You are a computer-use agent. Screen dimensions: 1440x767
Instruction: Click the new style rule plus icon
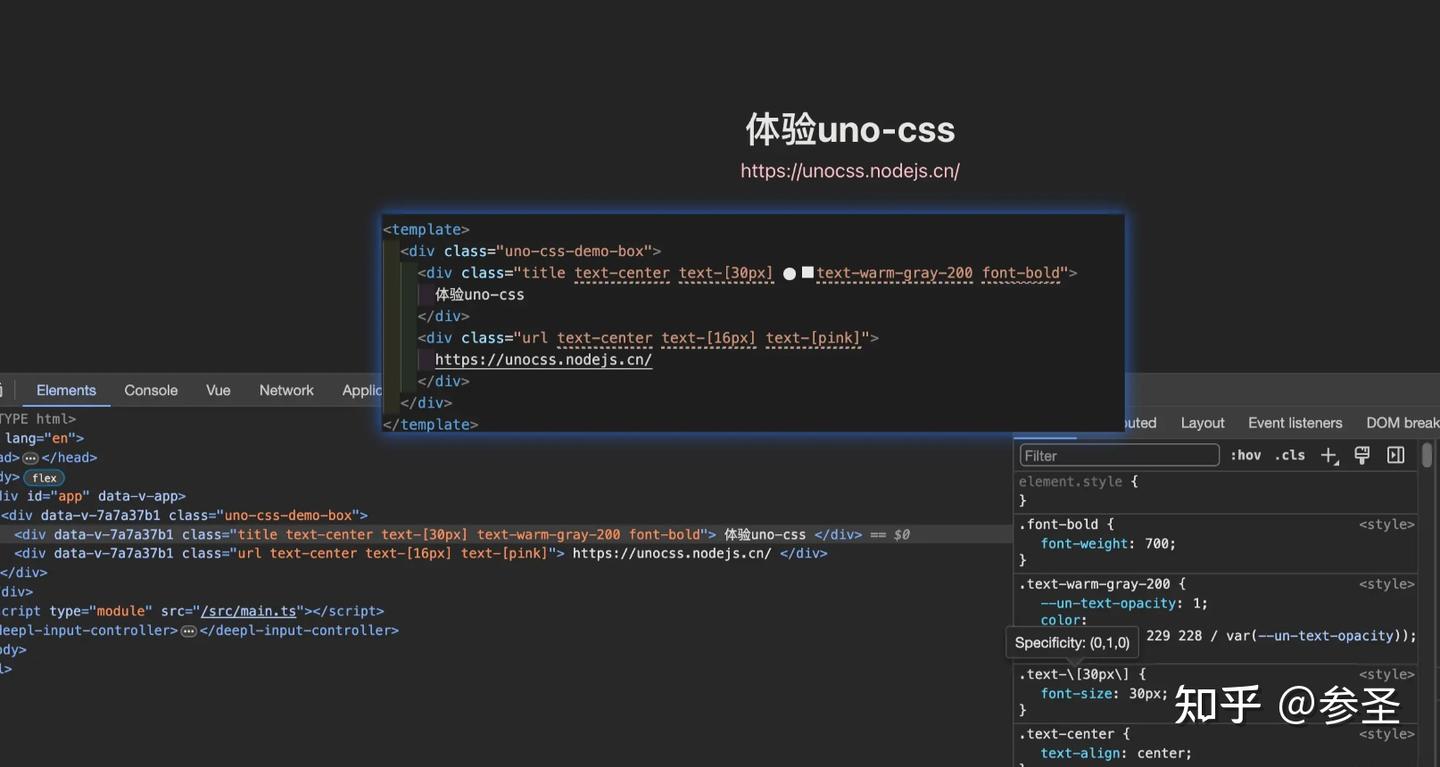point(1329,455)
